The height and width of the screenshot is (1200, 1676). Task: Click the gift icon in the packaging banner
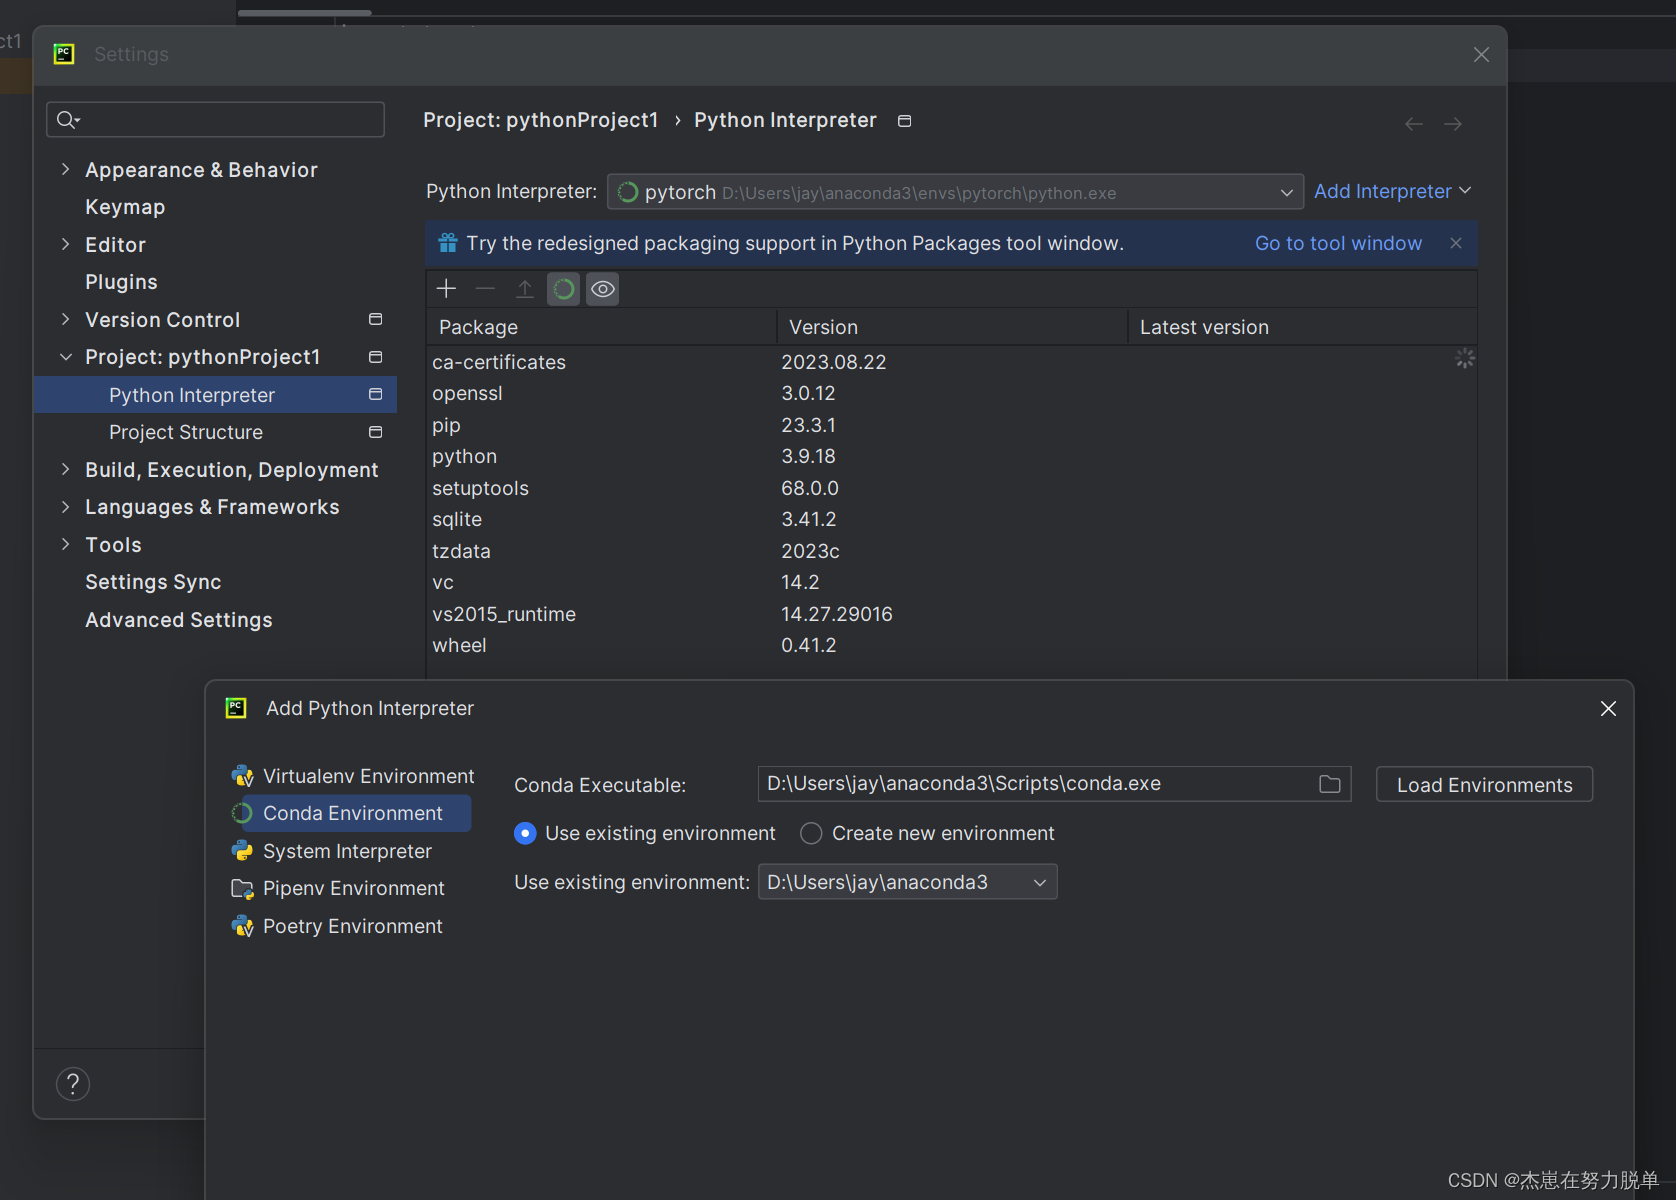click(448, 243)
